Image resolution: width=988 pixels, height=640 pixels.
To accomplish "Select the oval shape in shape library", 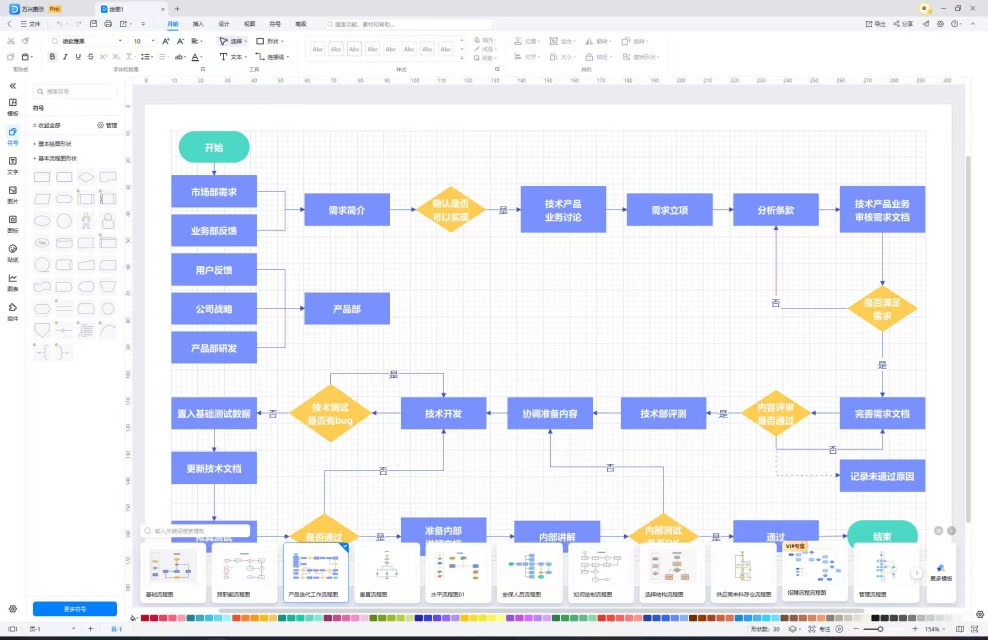I will click(x=42, y=220).
